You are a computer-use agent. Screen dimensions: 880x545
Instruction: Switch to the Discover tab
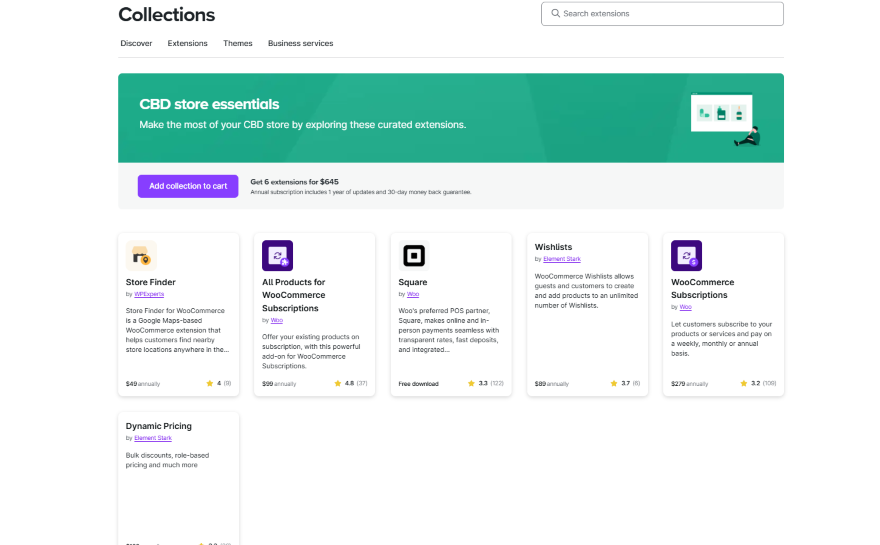point(136,43)
